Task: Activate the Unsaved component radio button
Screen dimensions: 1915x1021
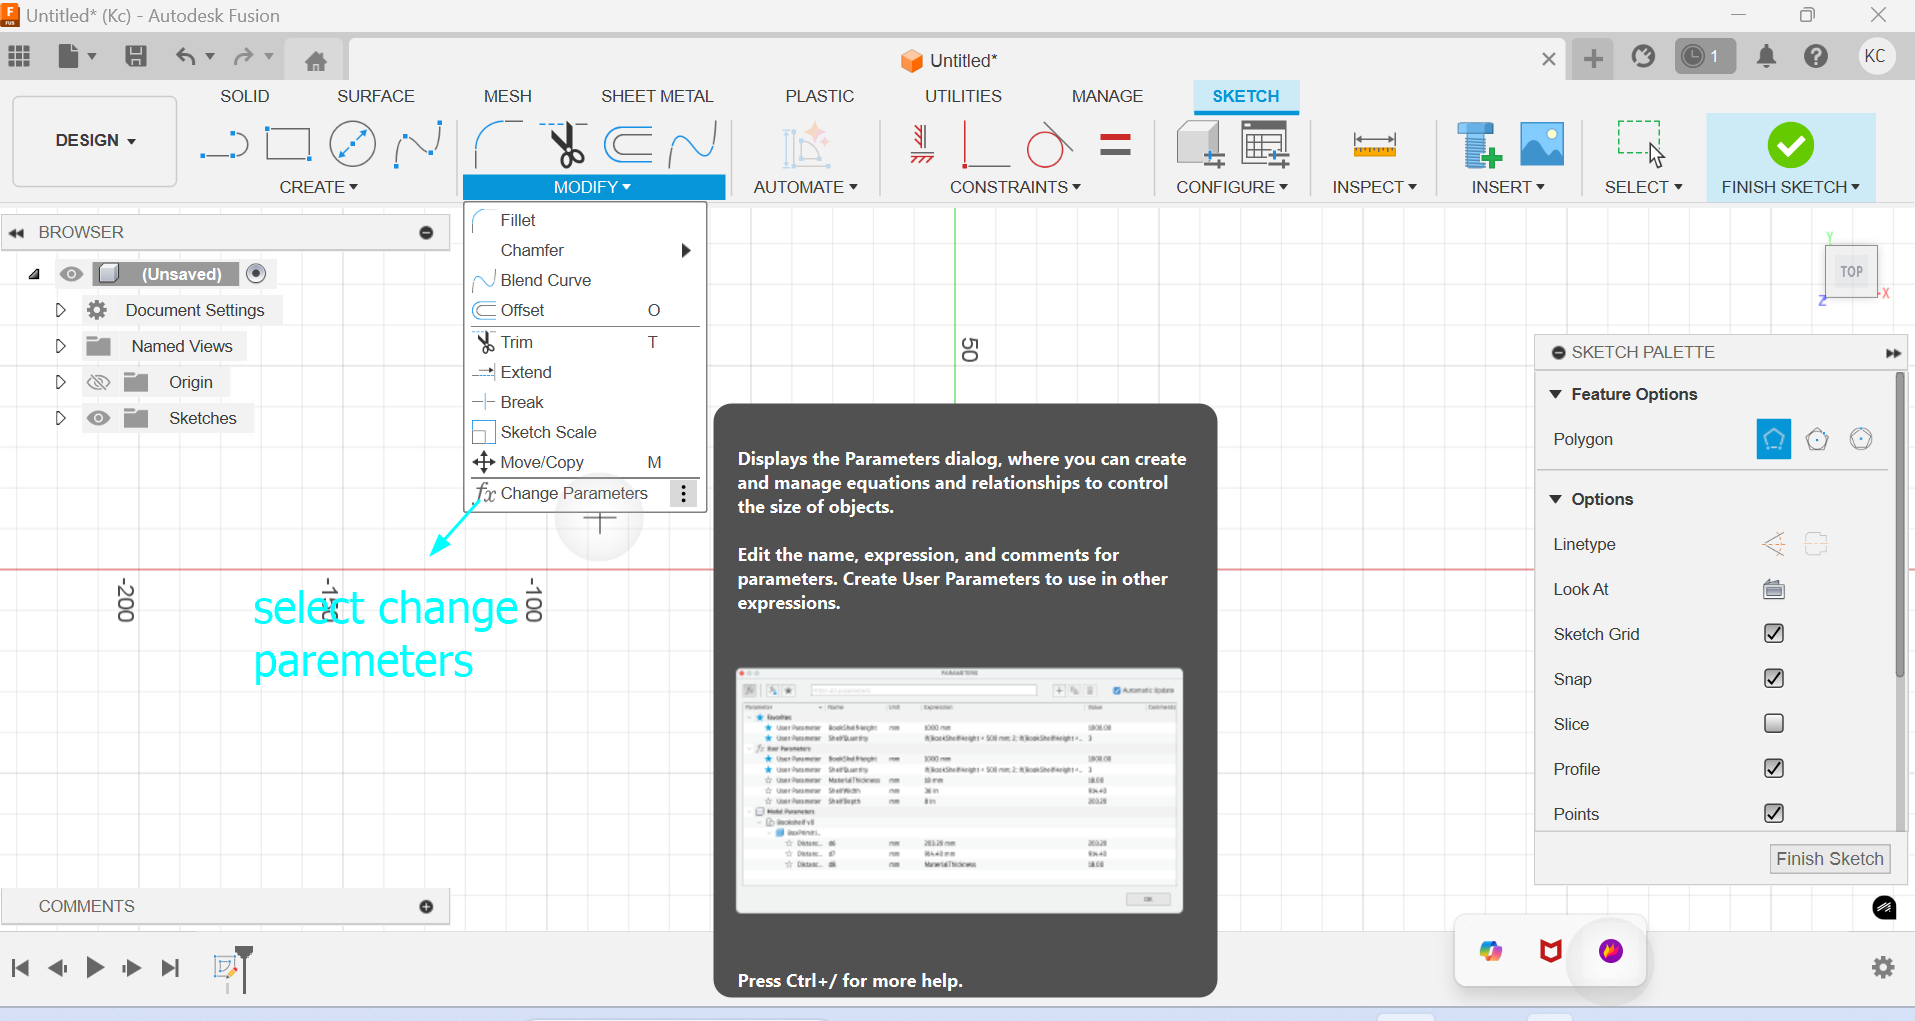Action: click(256, 273)
